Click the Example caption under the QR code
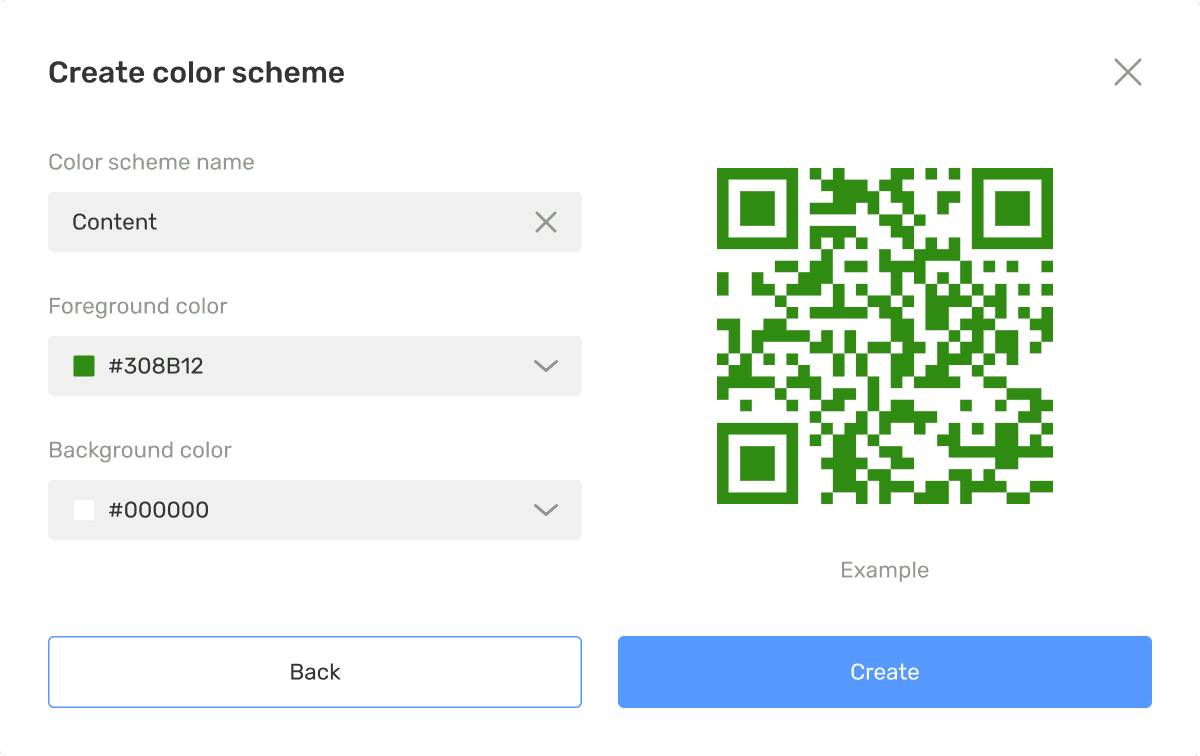This screenshot has height=756, width=1200. [885, 570]
